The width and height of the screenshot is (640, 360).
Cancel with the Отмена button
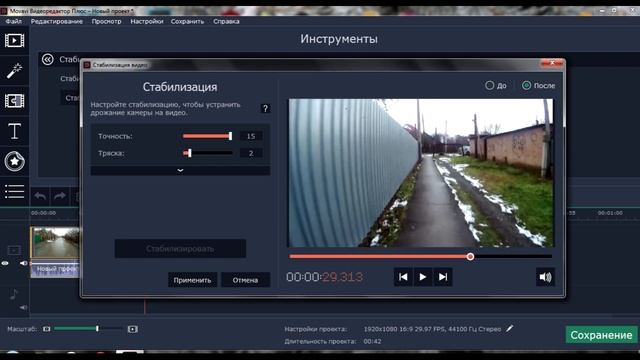tap(245, 280)
